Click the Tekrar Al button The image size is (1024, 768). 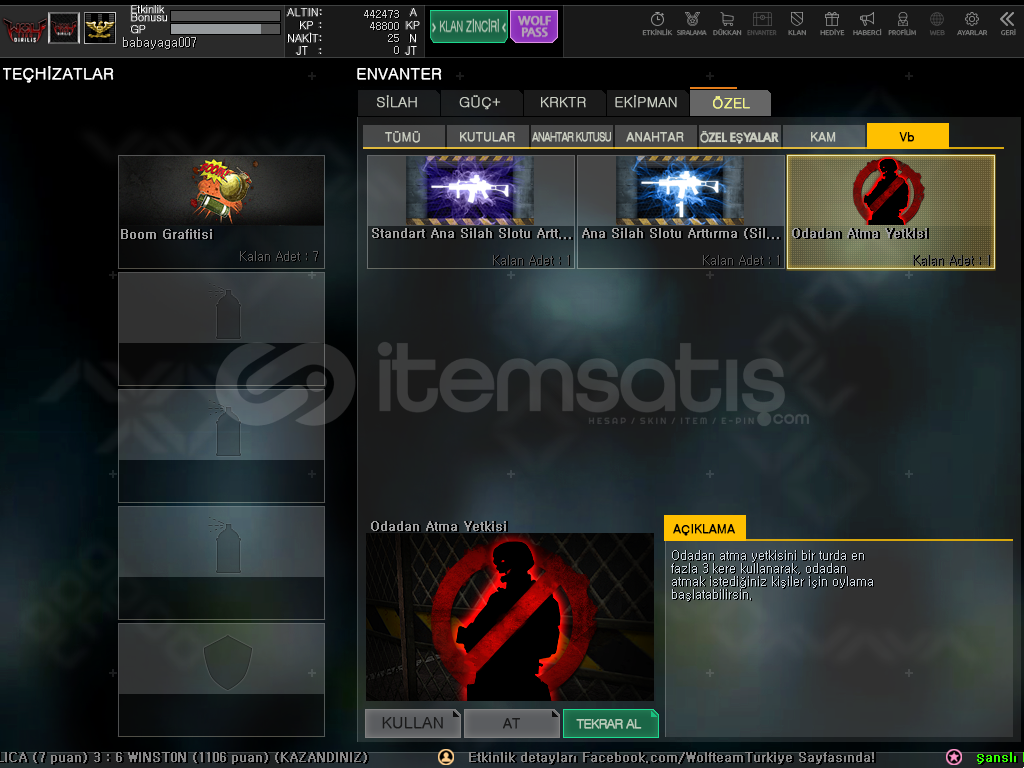tap(610, 723)
